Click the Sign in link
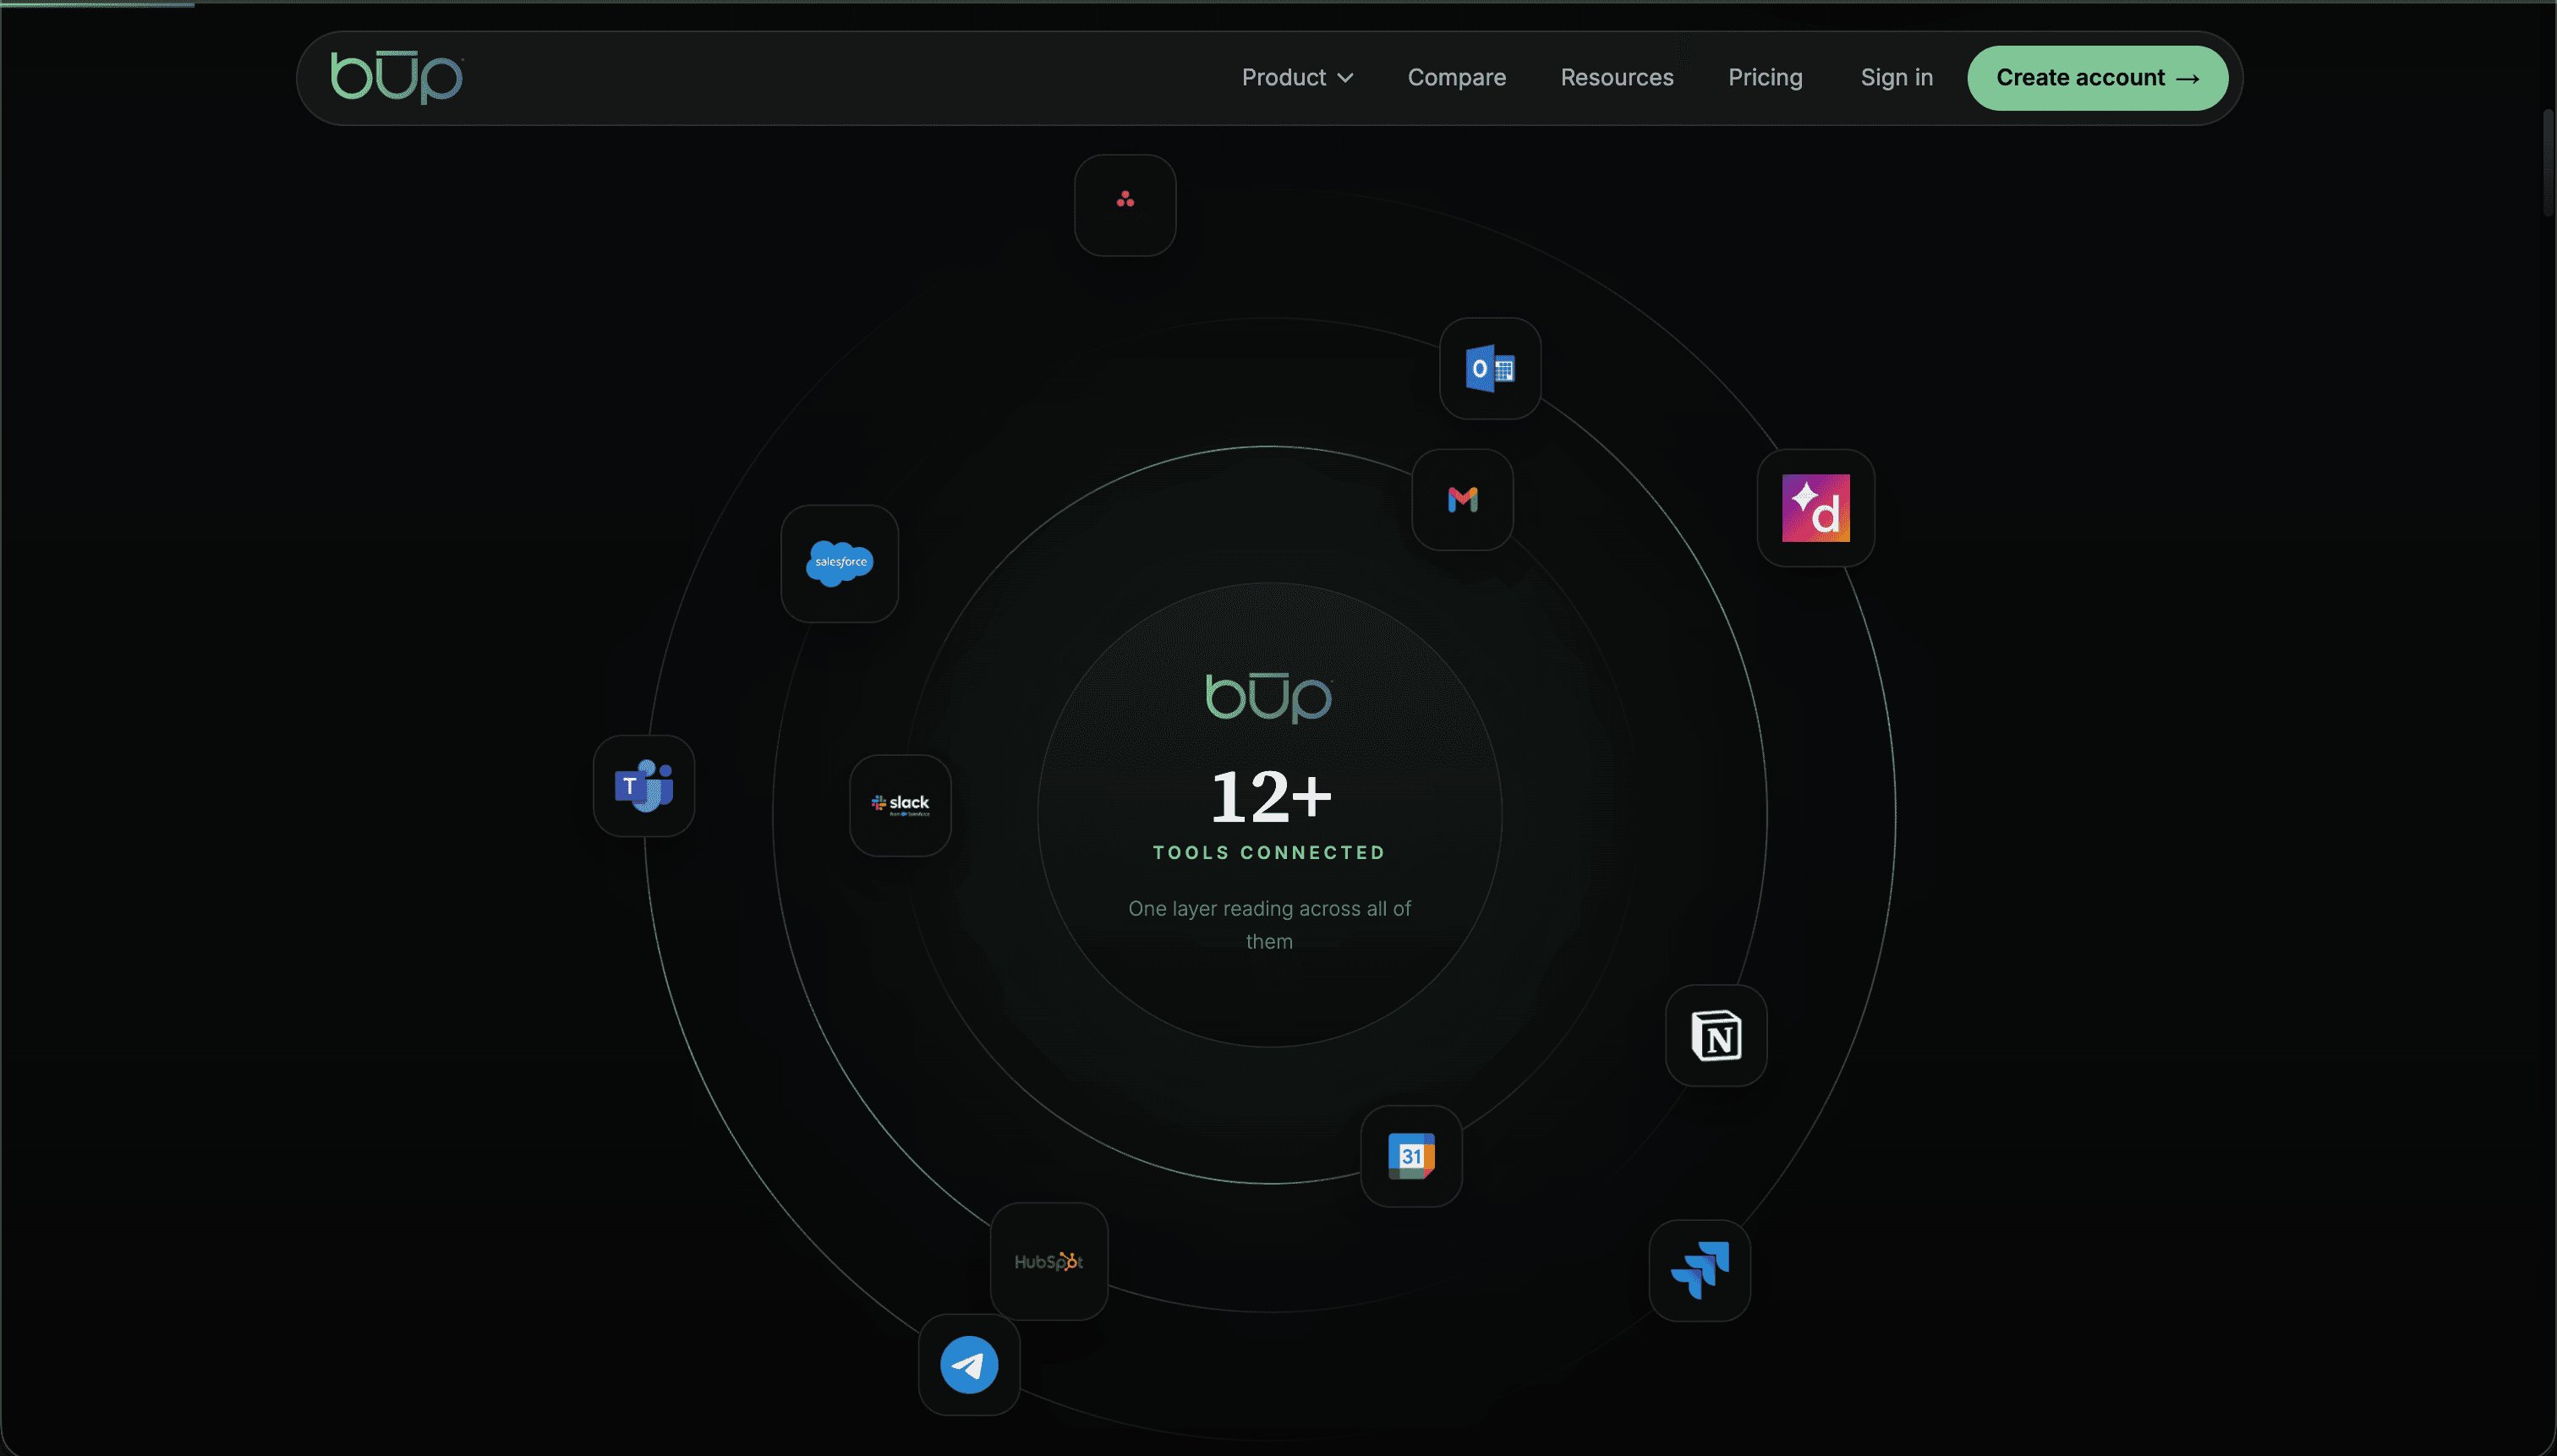Viewport: 2557px width, 1456px height. 1896,77
